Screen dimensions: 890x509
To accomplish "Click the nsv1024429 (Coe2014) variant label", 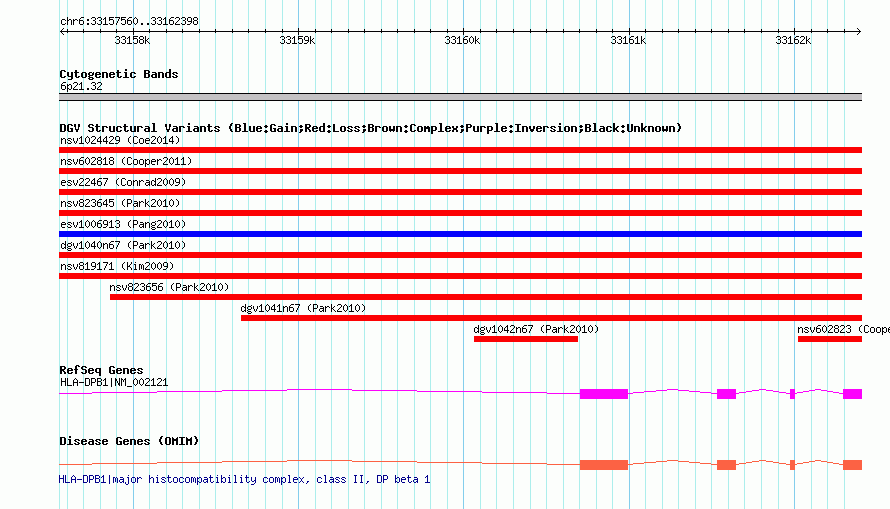I will point(120,140).
